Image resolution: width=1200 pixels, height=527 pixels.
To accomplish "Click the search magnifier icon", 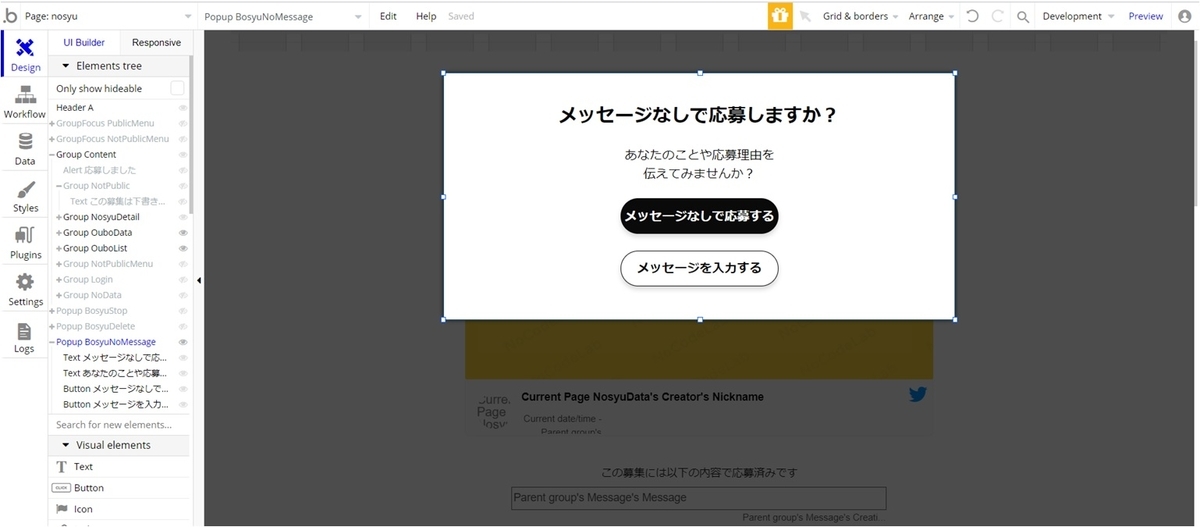I will pyautogui.click(x=1023, y=16).
